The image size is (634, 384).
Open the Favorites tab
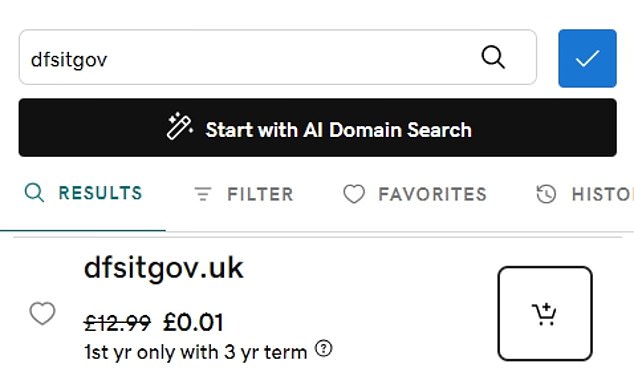pyautogui.click(x=415, y=194)
